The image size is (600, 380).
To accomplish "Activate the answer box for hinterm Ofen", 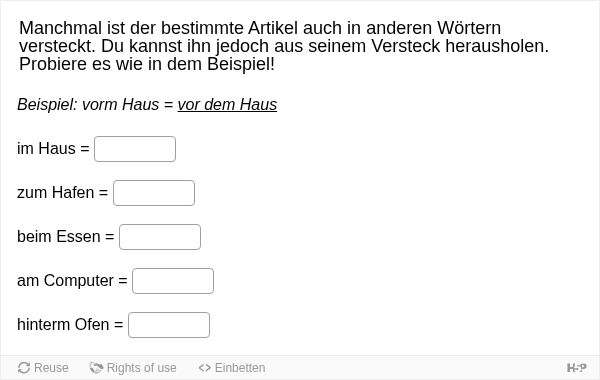I will (x=169, y=325).
